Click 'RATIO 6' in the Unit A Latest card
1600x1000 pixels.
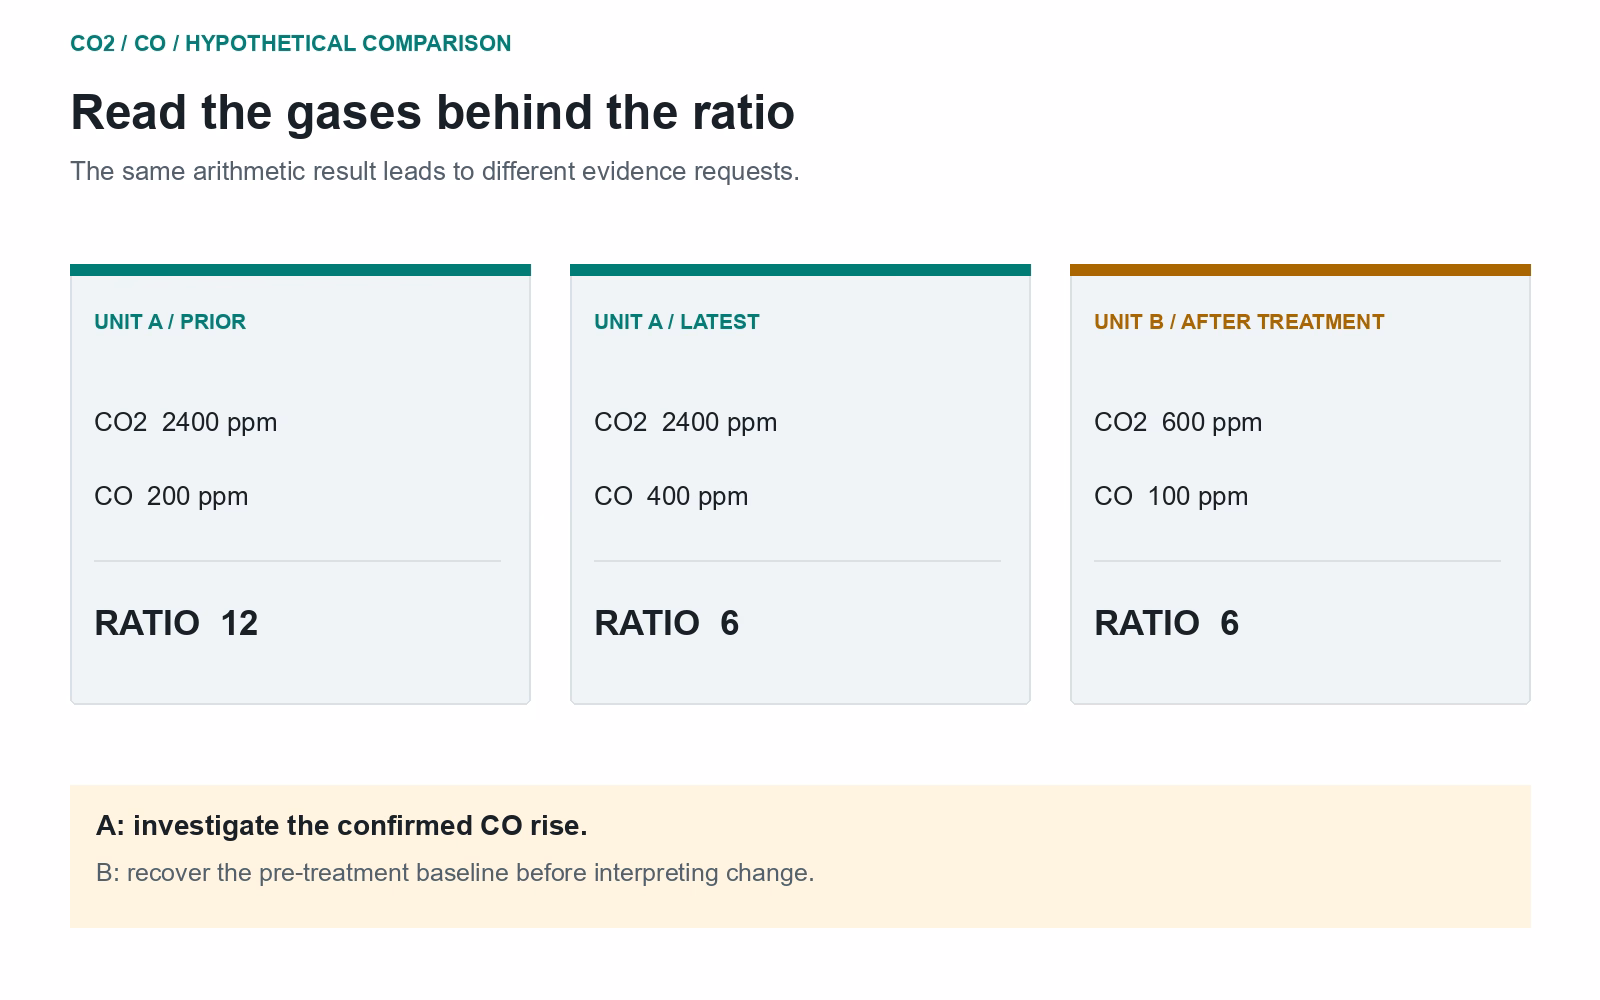pos(667,623)
